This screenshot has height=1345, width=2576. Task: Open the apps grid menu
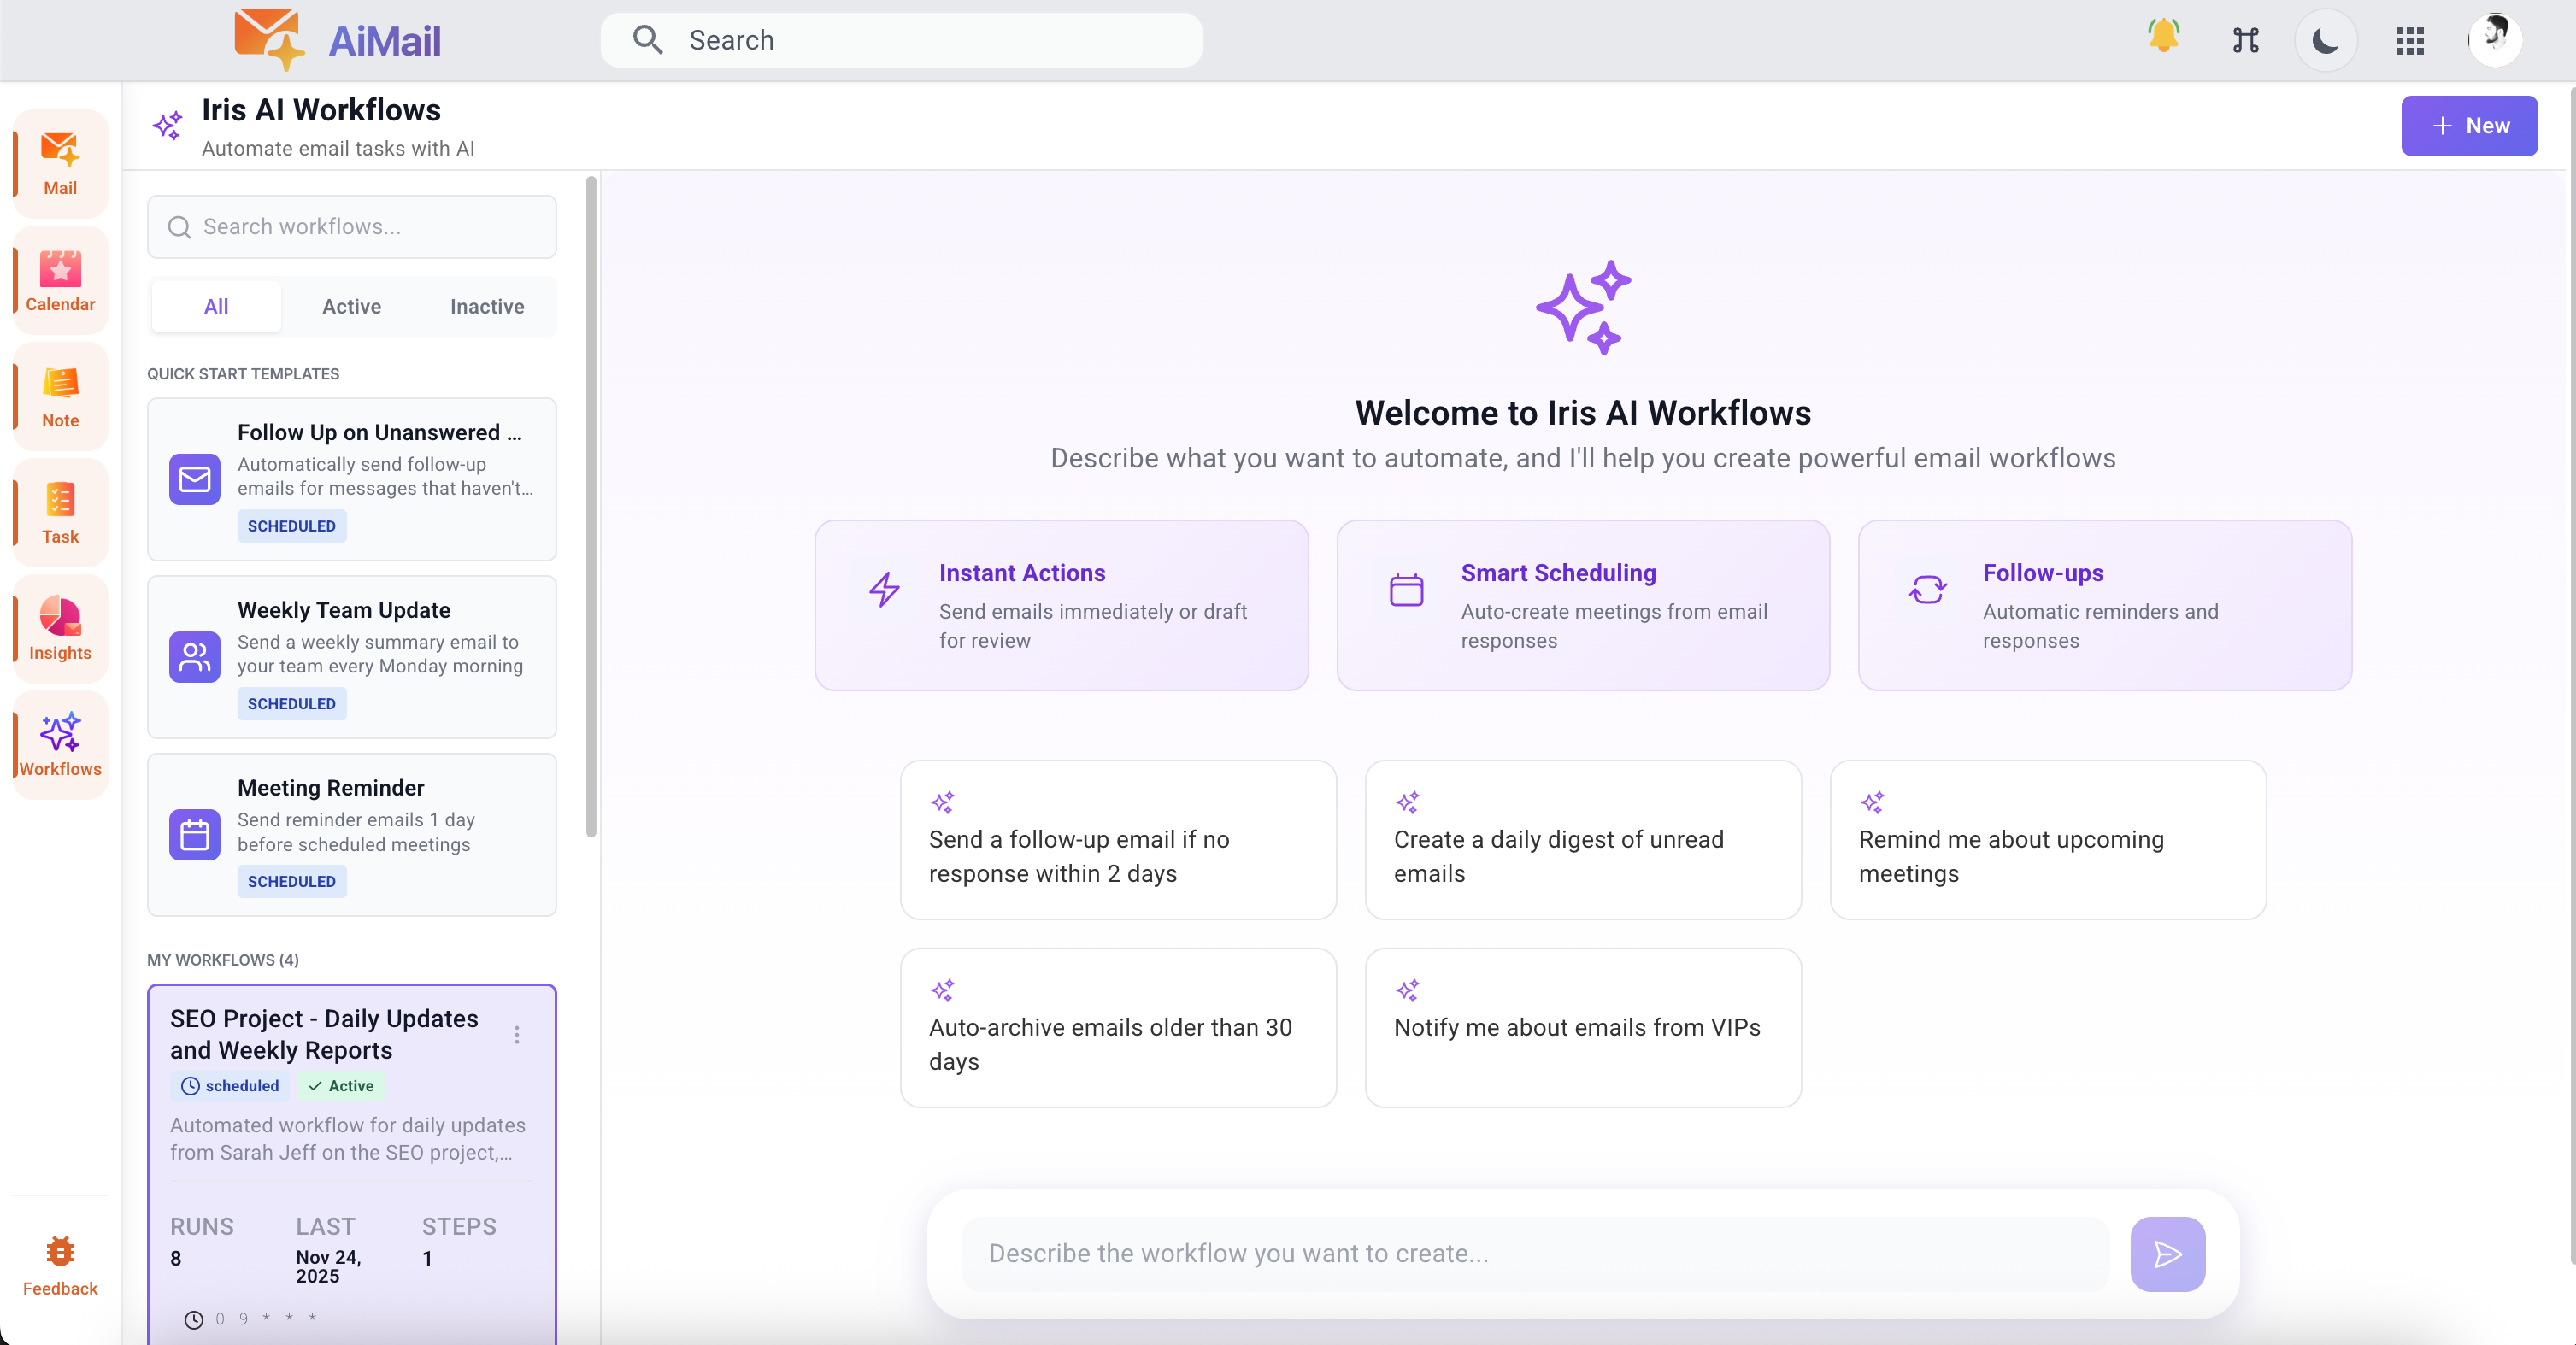[x=2410, y=40]
